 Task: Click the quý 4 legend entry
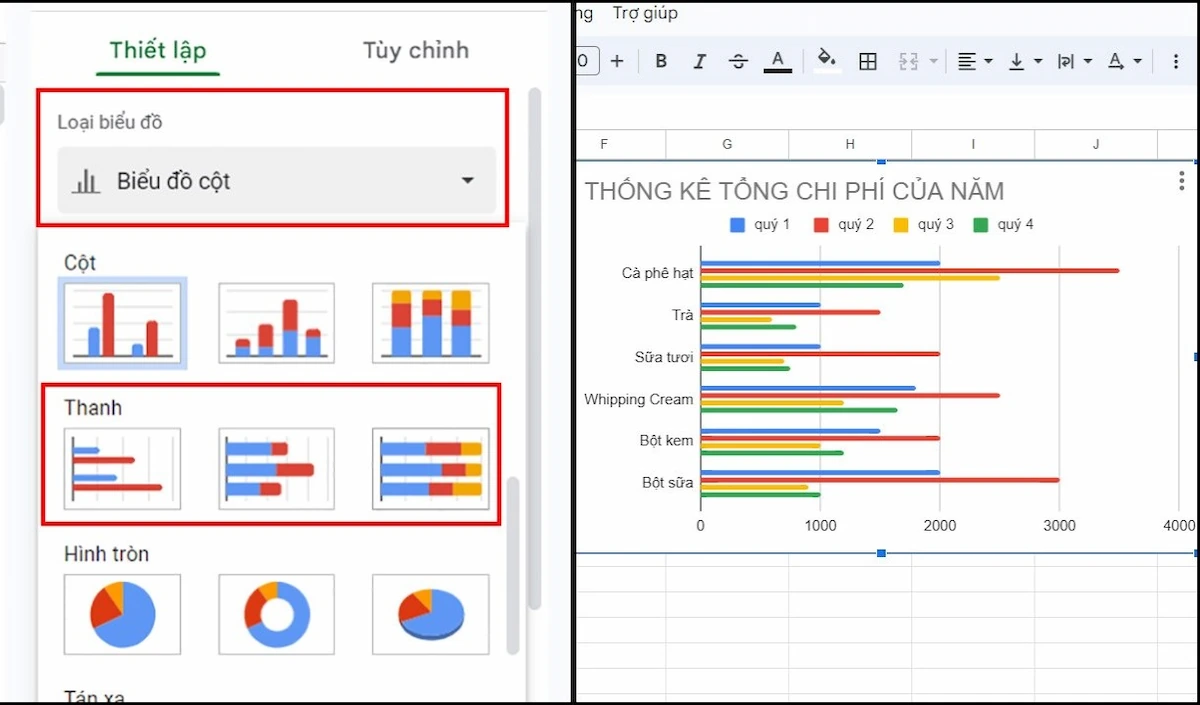pos(1004,225)
